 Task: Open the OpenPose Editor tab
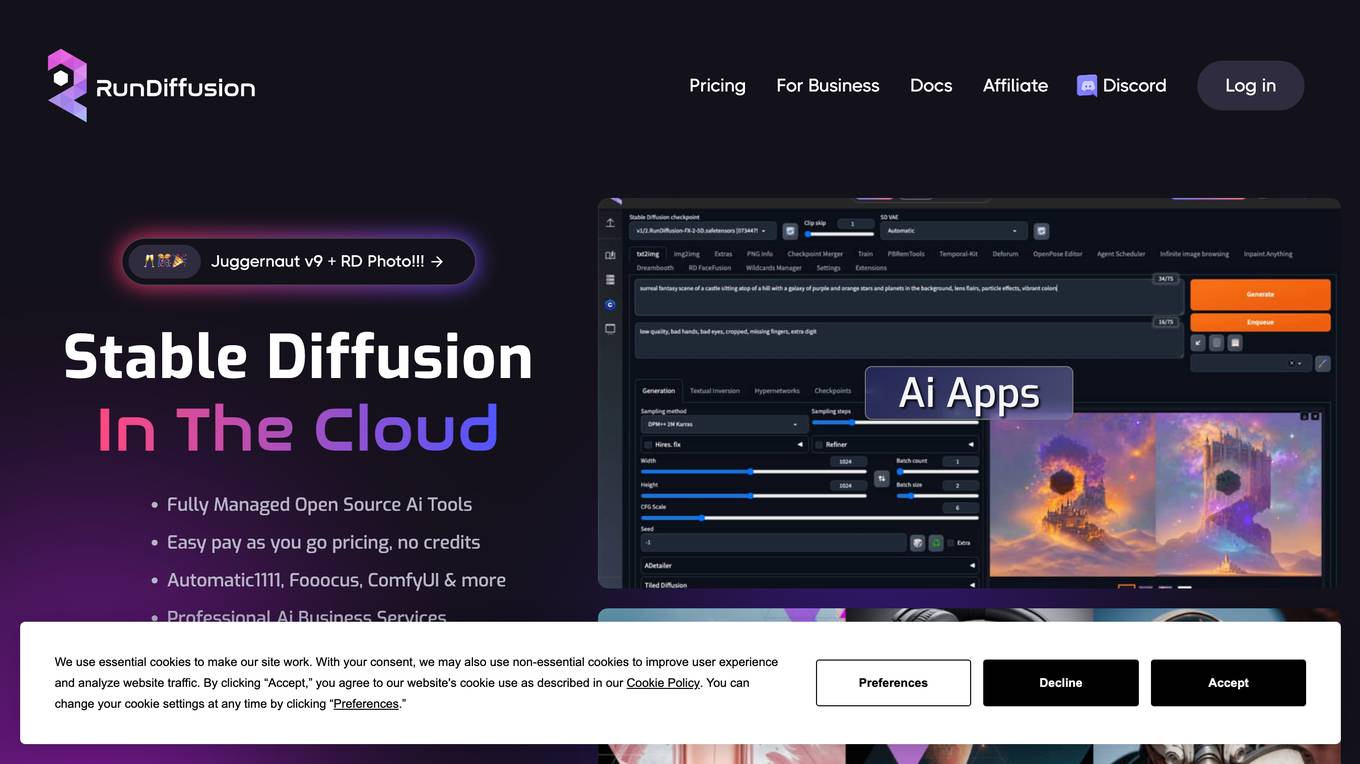pyautogui.click(x=1058, y=254)
